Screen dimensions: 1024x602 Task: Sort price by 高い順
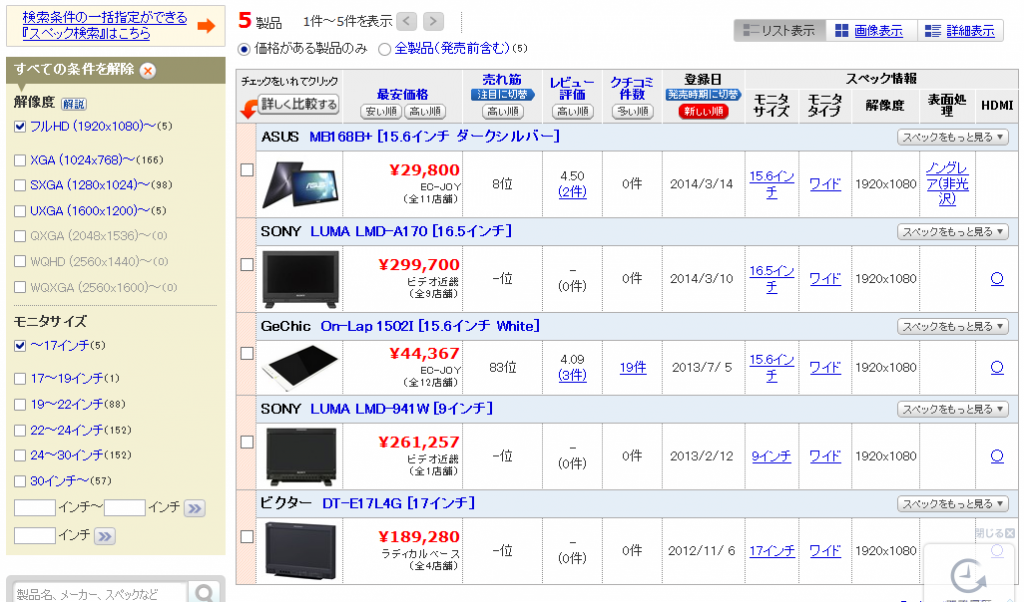tap(425, 112)
